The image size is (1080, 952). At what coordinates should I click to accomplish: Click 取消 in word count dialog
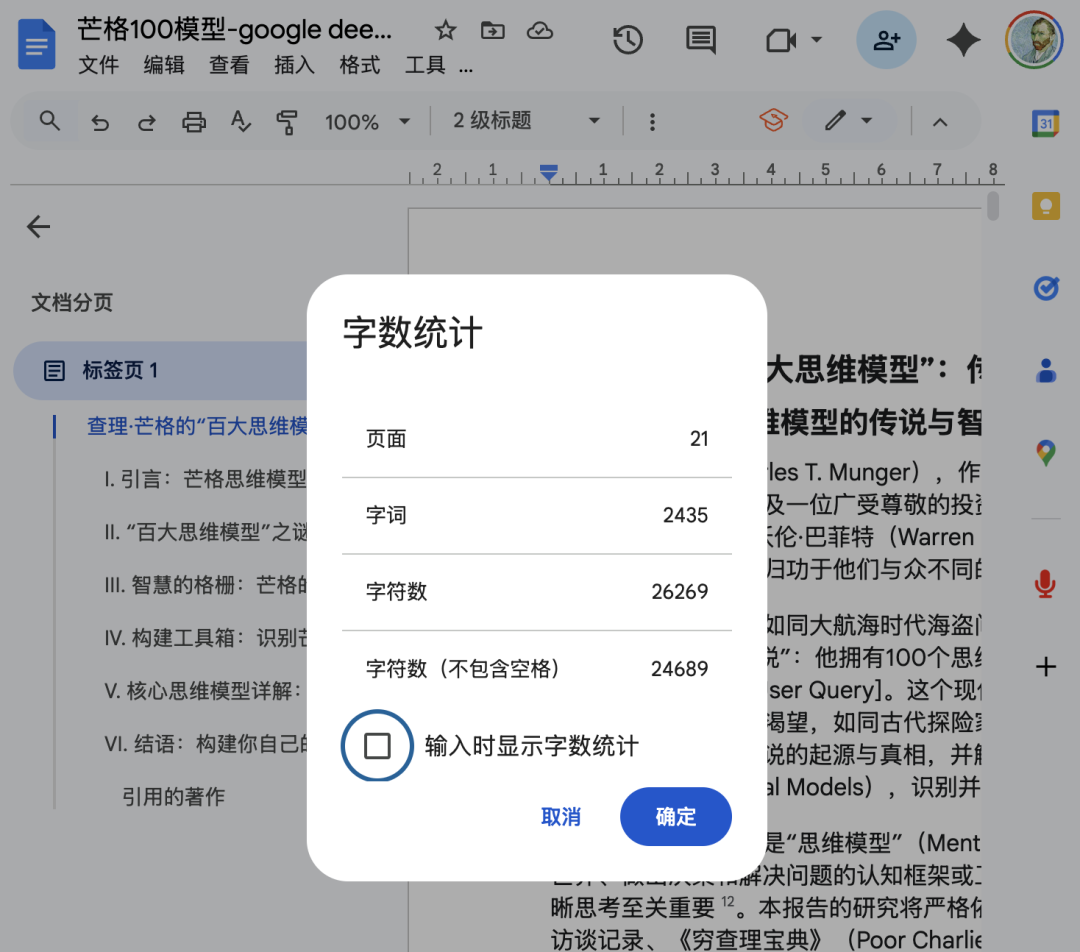tap(561, 817)
